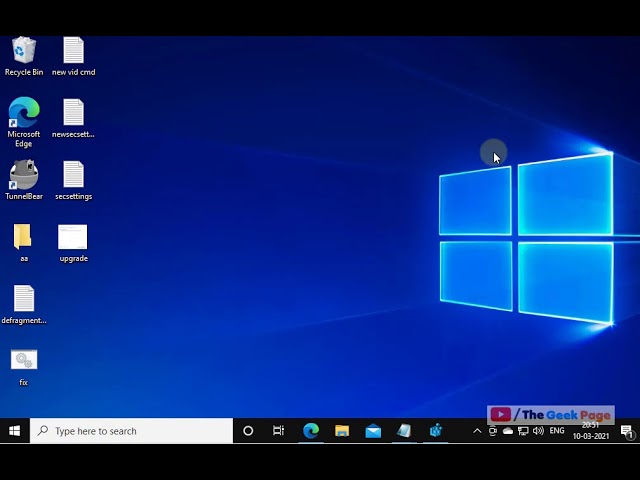Select the Microsoft Edge desktop shortcut
This screenshot has width=640, height=480.
coord(24,122)
